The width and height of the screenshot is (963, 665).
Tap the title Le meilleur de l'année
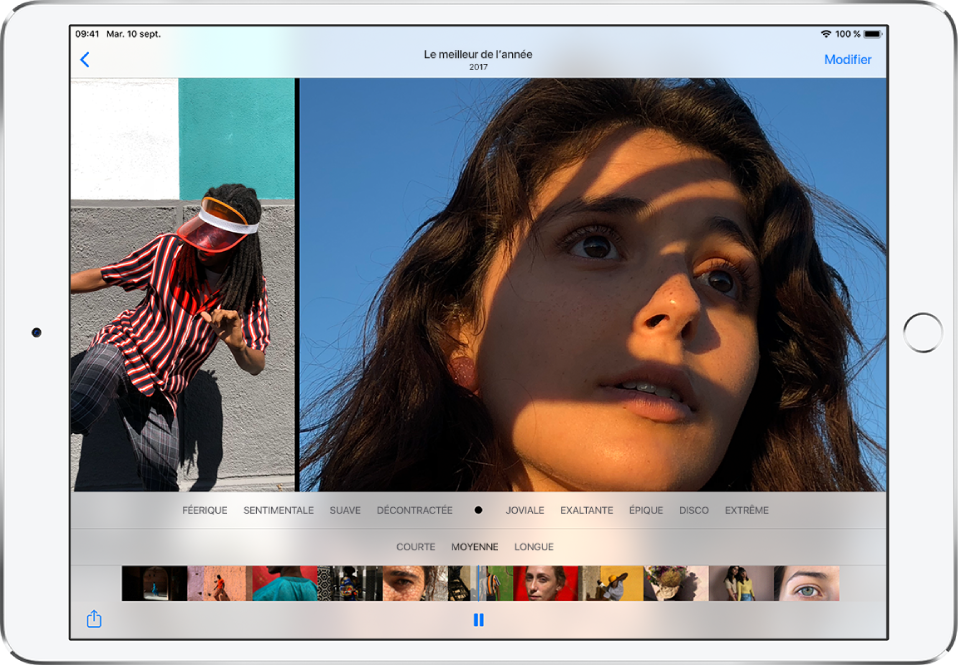pyautogui.click(x=478, y=54)
